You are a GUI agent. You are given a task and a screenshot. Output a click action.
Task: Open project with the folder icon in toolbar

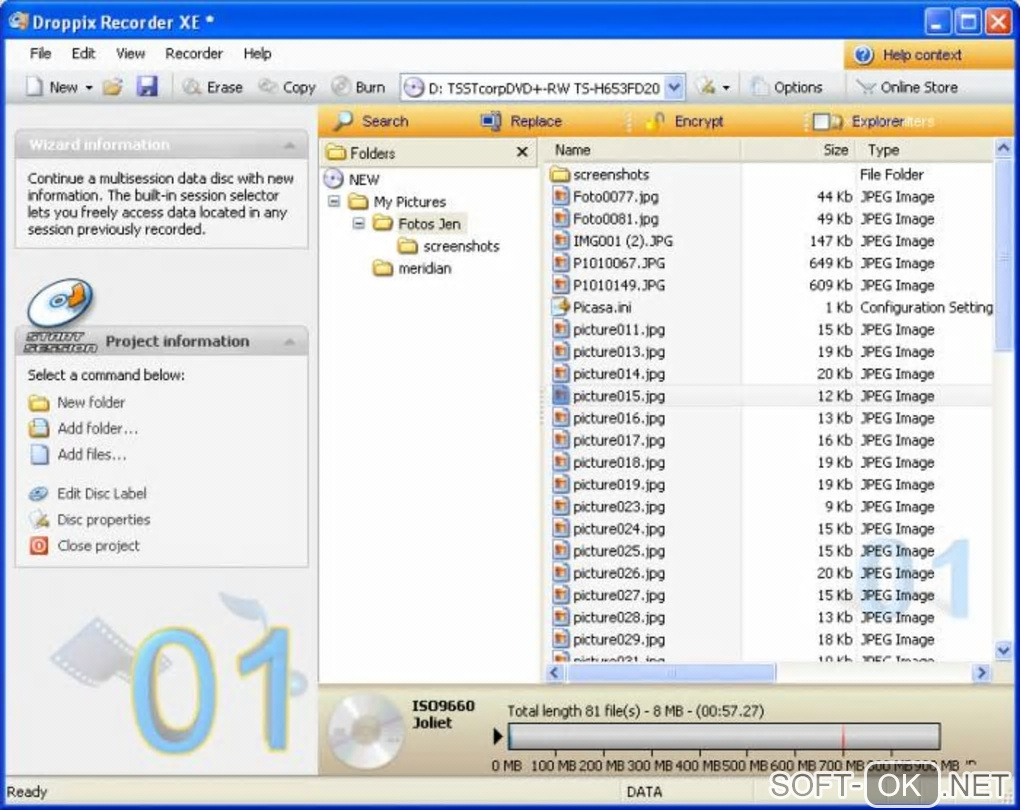pyautogui.click(x=113, y=87)
